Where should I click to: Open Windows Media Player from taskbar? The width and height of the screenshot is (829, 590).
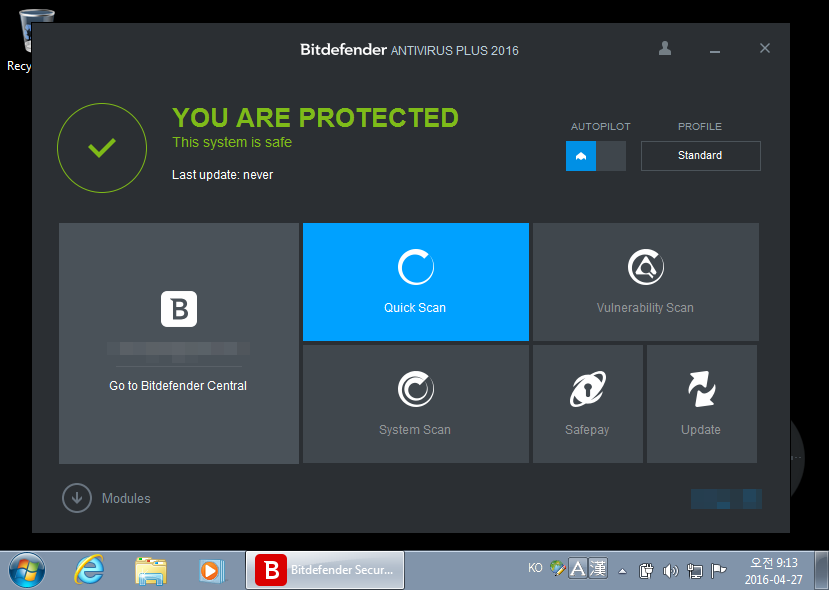212,570
